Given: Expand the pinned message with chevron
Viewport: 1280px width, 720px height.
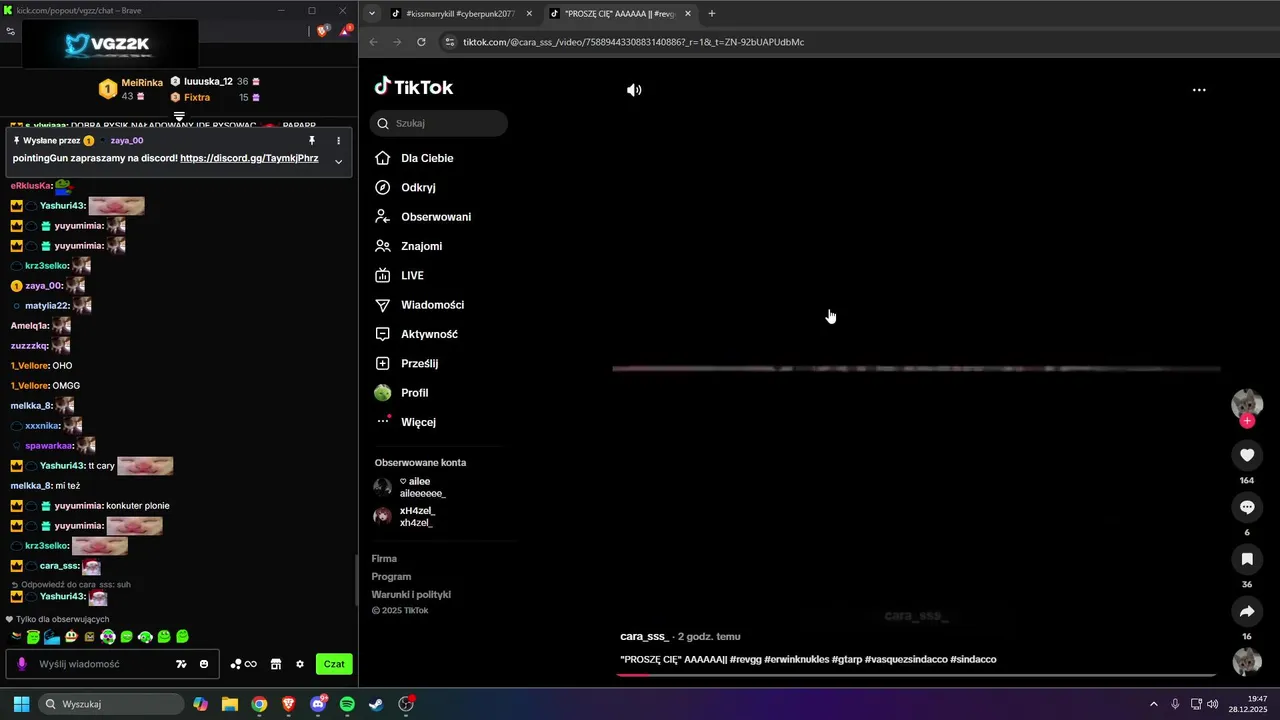Looking at the screenshot, I should tap(338, 161).
